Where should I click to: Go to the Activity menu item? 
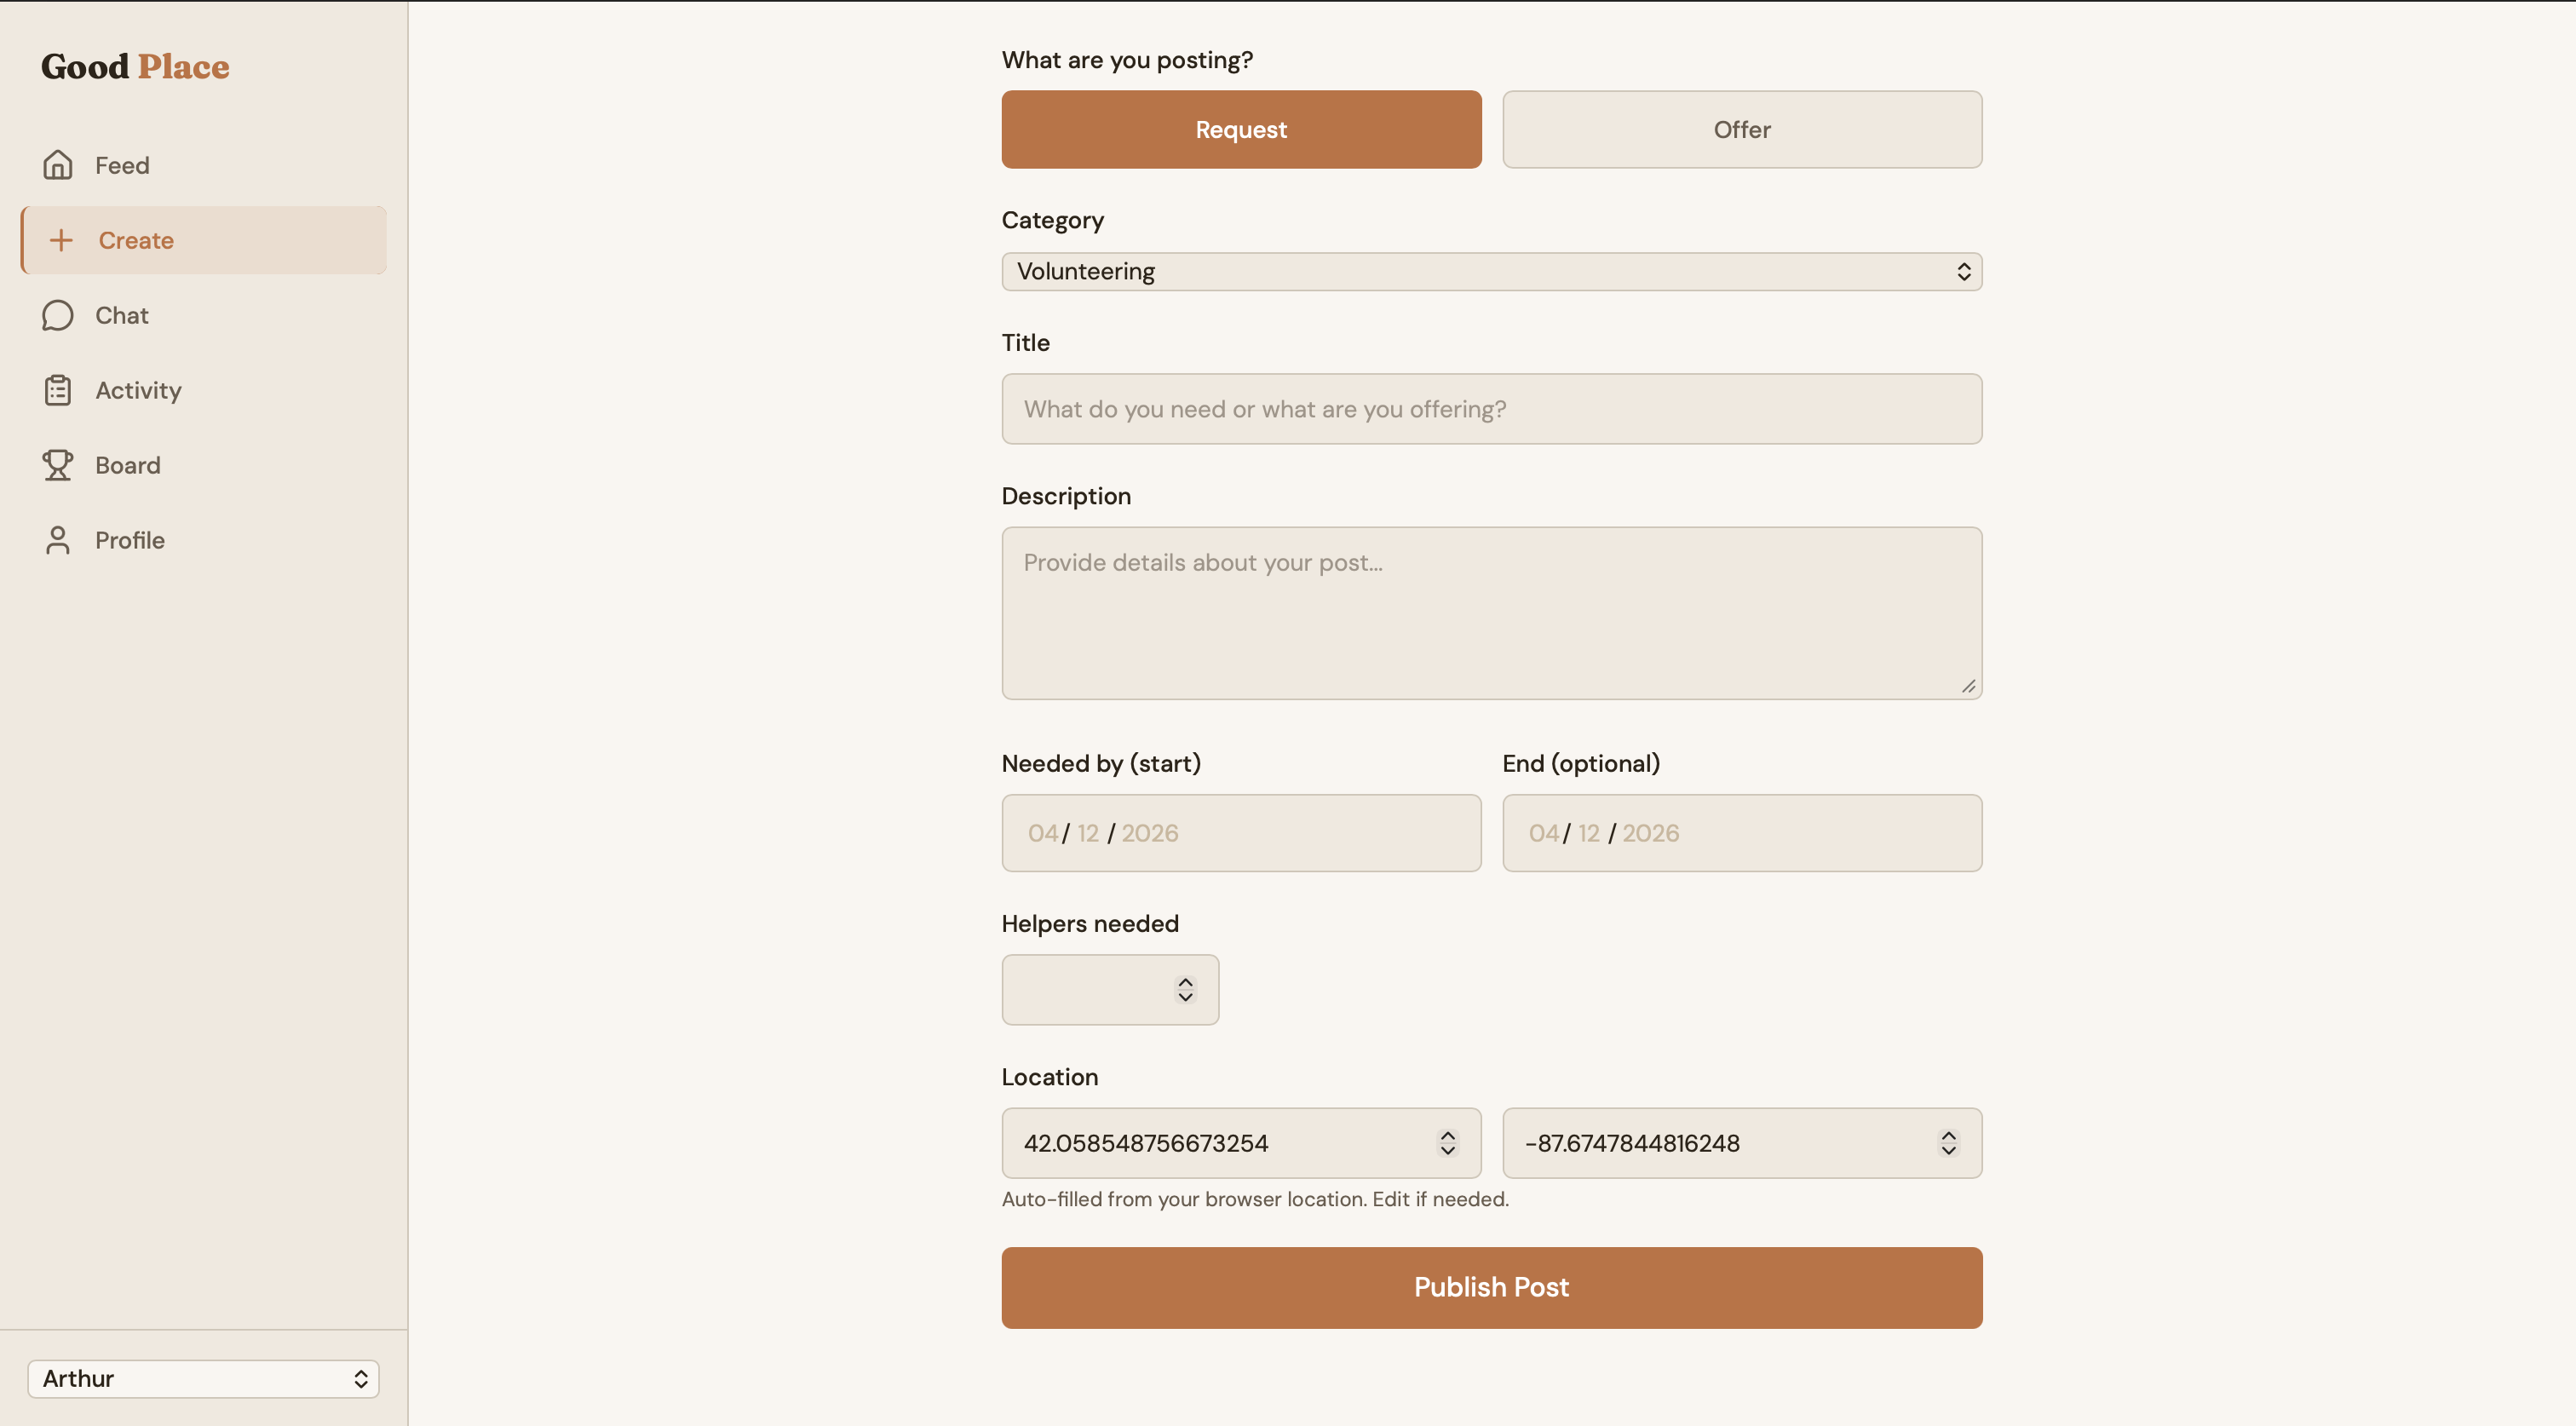[138, 390]
